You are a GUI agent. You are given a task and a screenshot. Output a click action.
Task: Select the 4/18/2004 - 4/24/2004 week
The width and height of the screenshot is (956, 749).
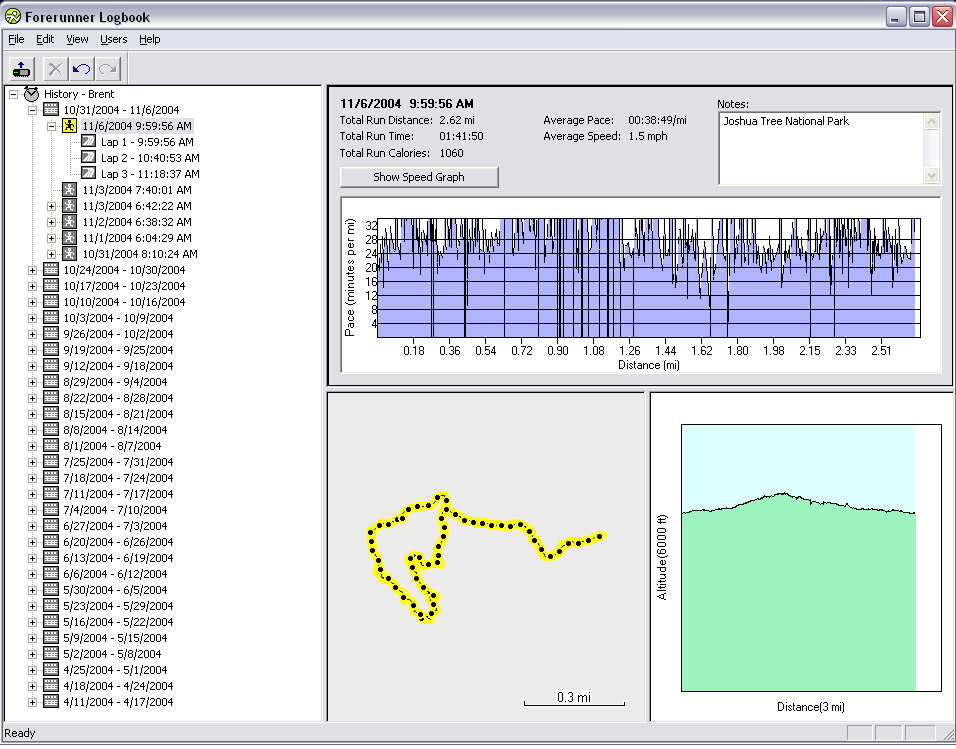tap(118, 686)
